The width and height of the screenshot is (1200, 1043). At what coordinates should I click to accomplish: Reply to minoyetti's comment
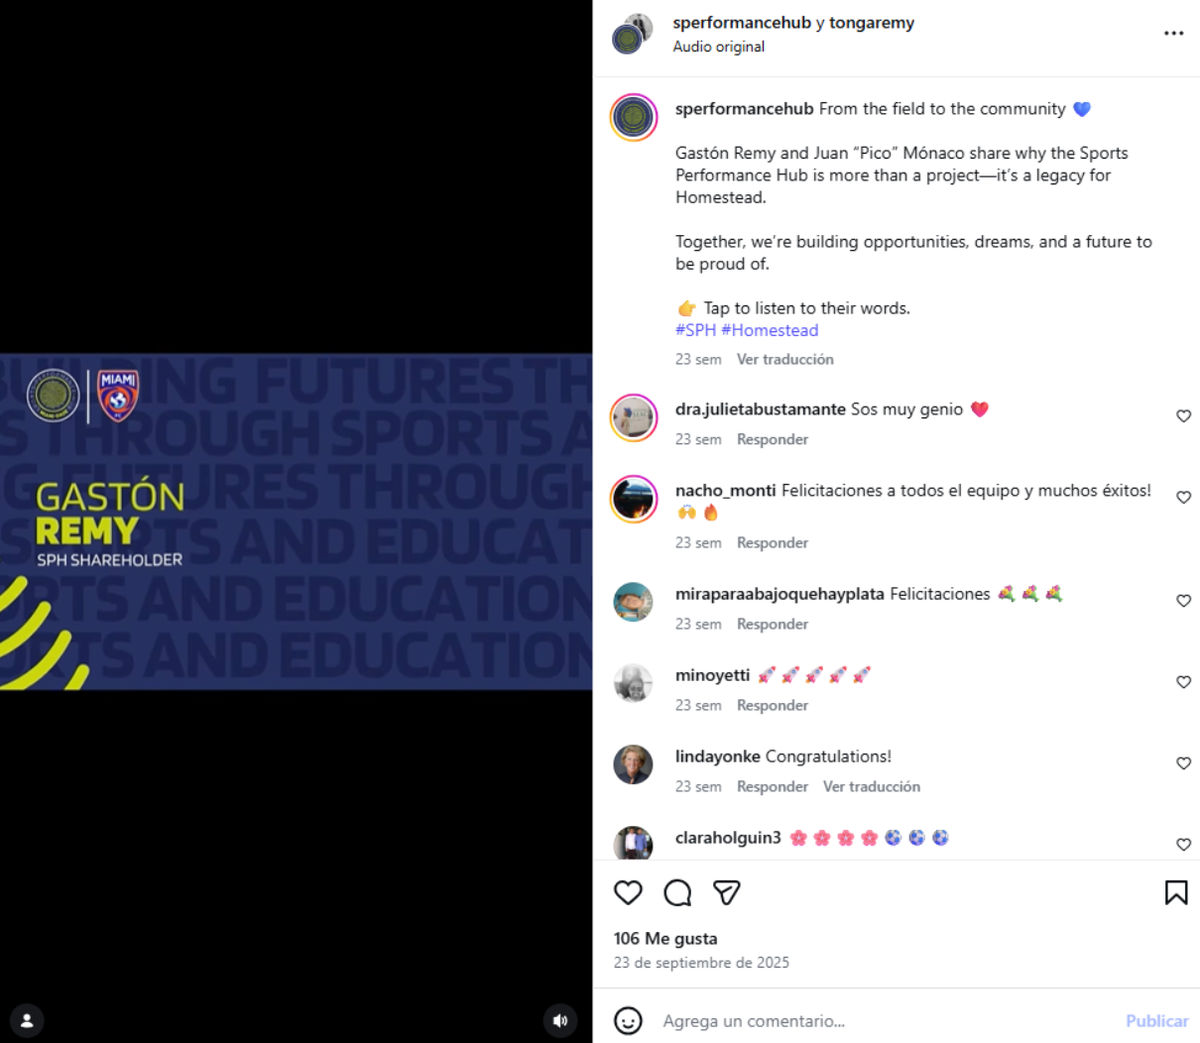click(x=772, y=705)
